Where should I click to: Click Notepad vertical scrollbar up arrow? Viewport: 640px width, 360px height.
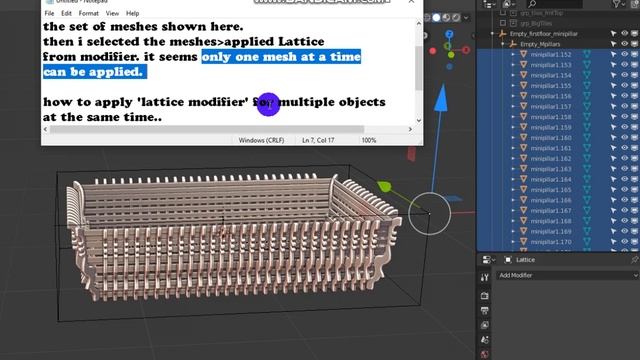click(419, 24)
